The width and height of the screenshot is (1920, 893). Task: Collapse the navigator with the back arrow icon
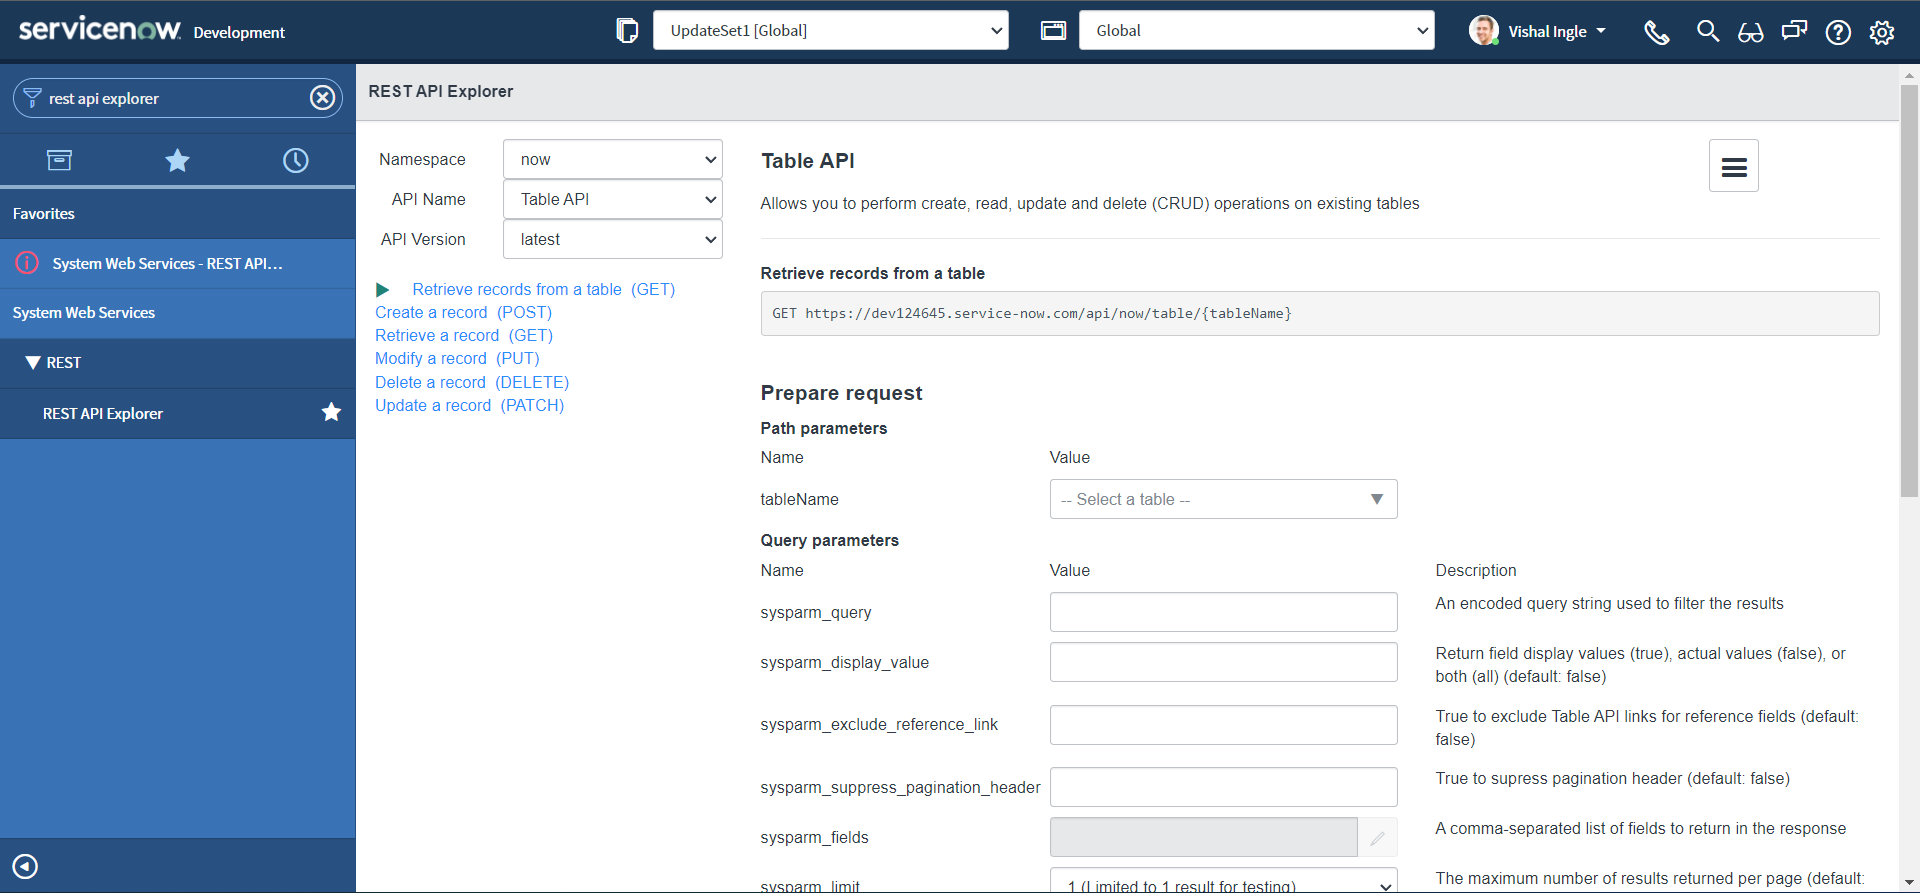pos(25,866)
